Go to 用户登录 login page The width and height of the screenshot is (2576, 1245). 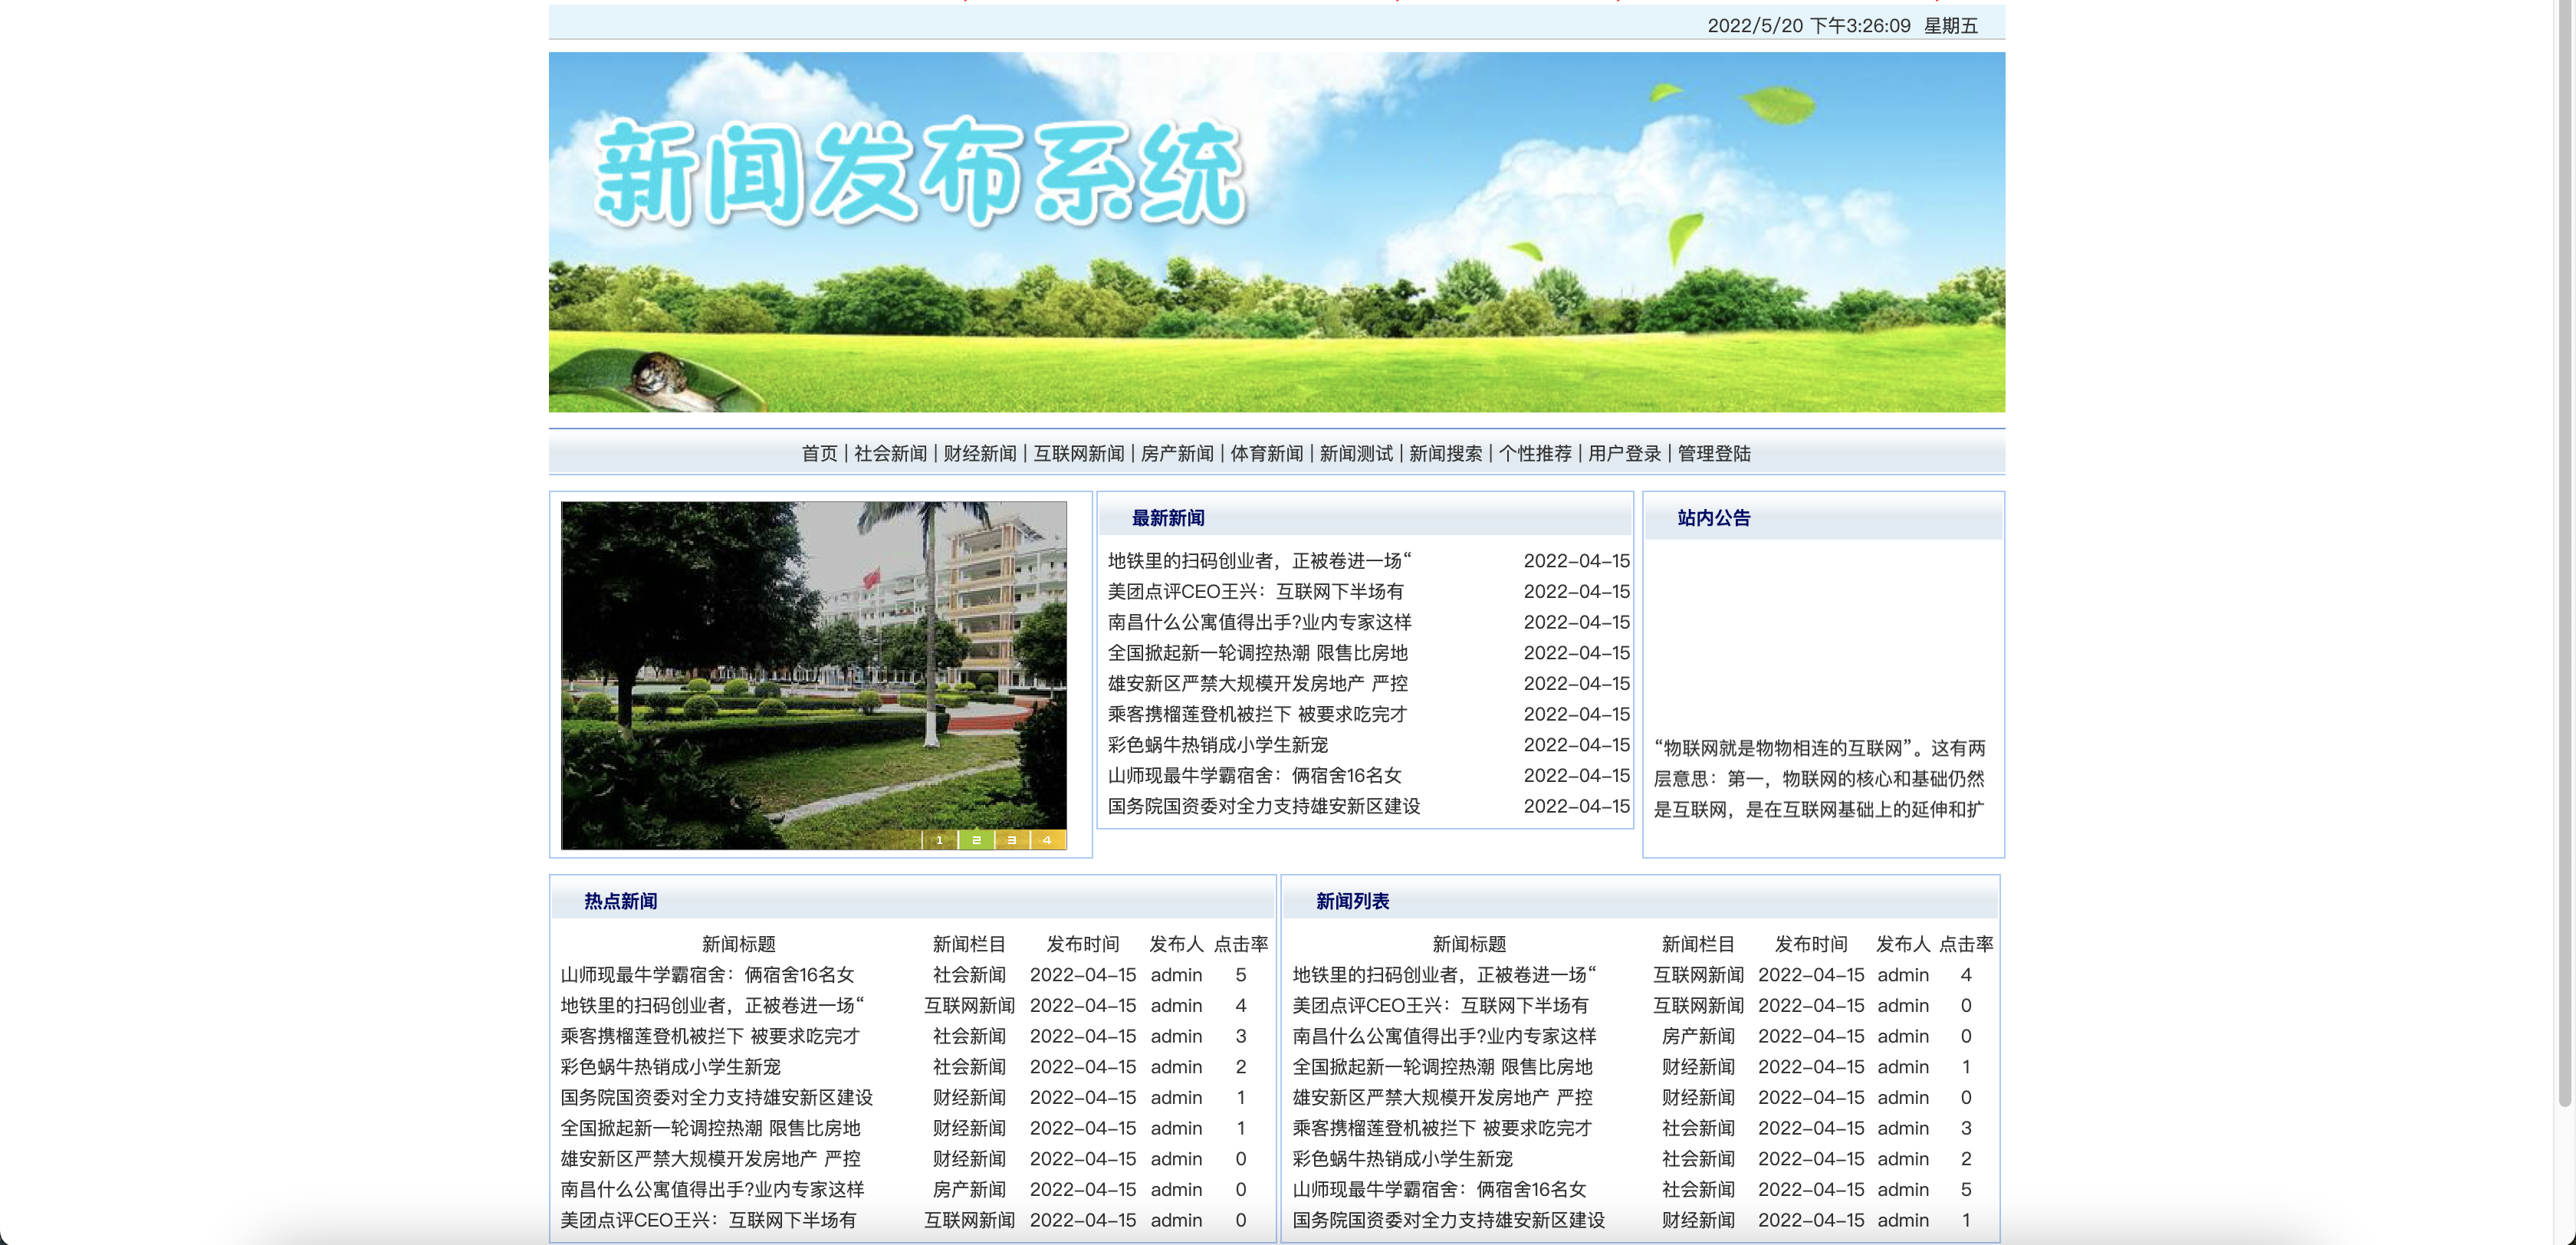[1625, 453]
